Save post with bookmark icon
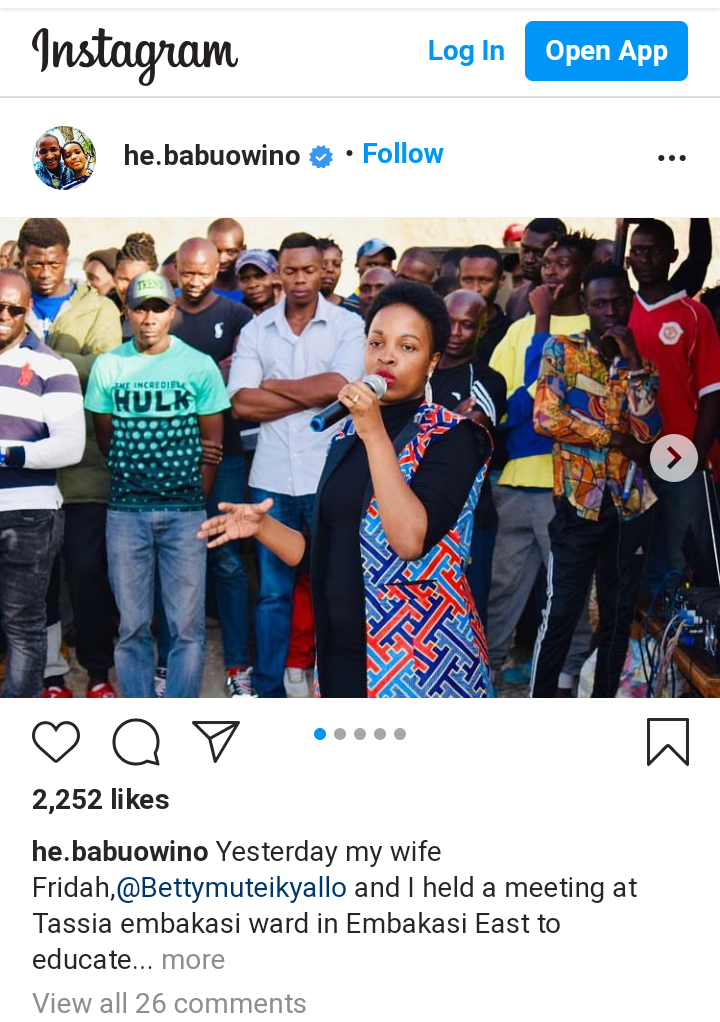720x1022 pixels. click(668, 742)
